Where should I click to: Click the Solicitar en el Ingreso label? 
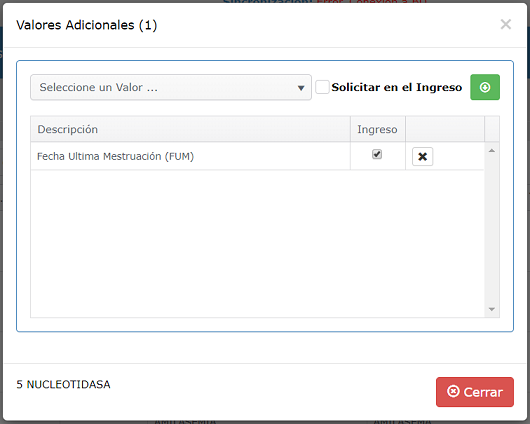396,87
